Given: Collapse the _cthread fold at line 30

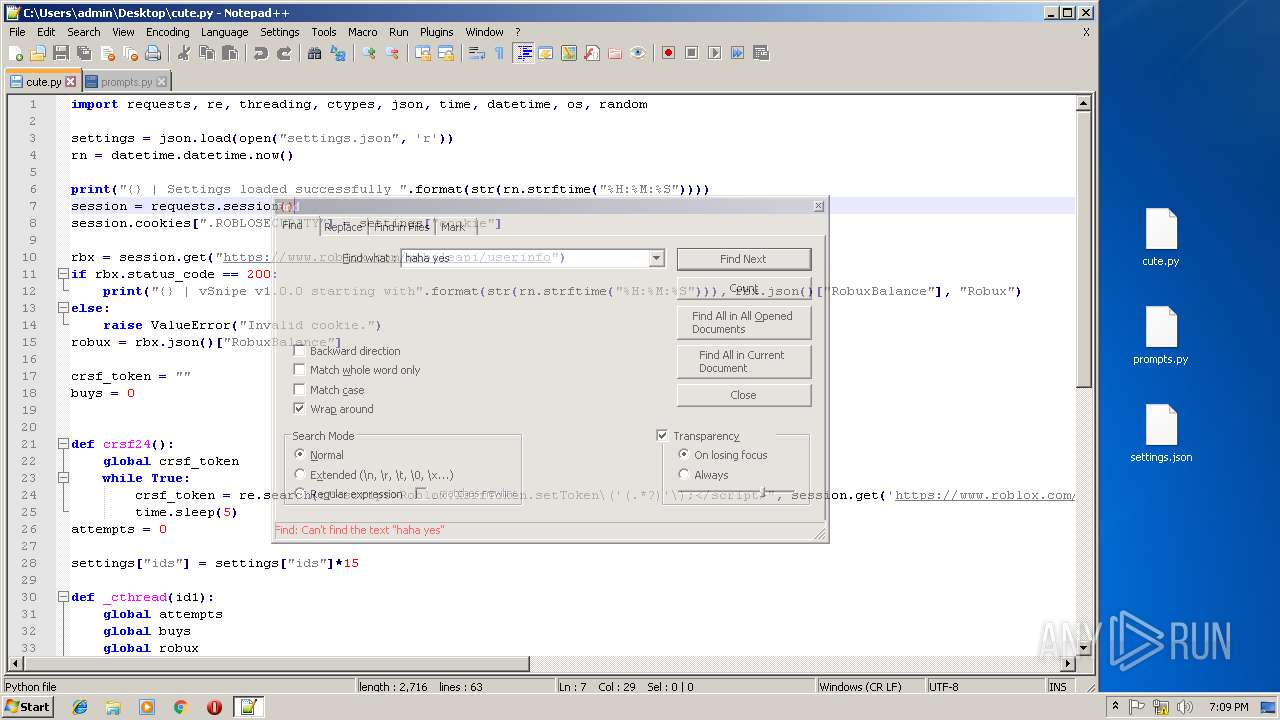Looking at the screenshot, I should (63, 597).
